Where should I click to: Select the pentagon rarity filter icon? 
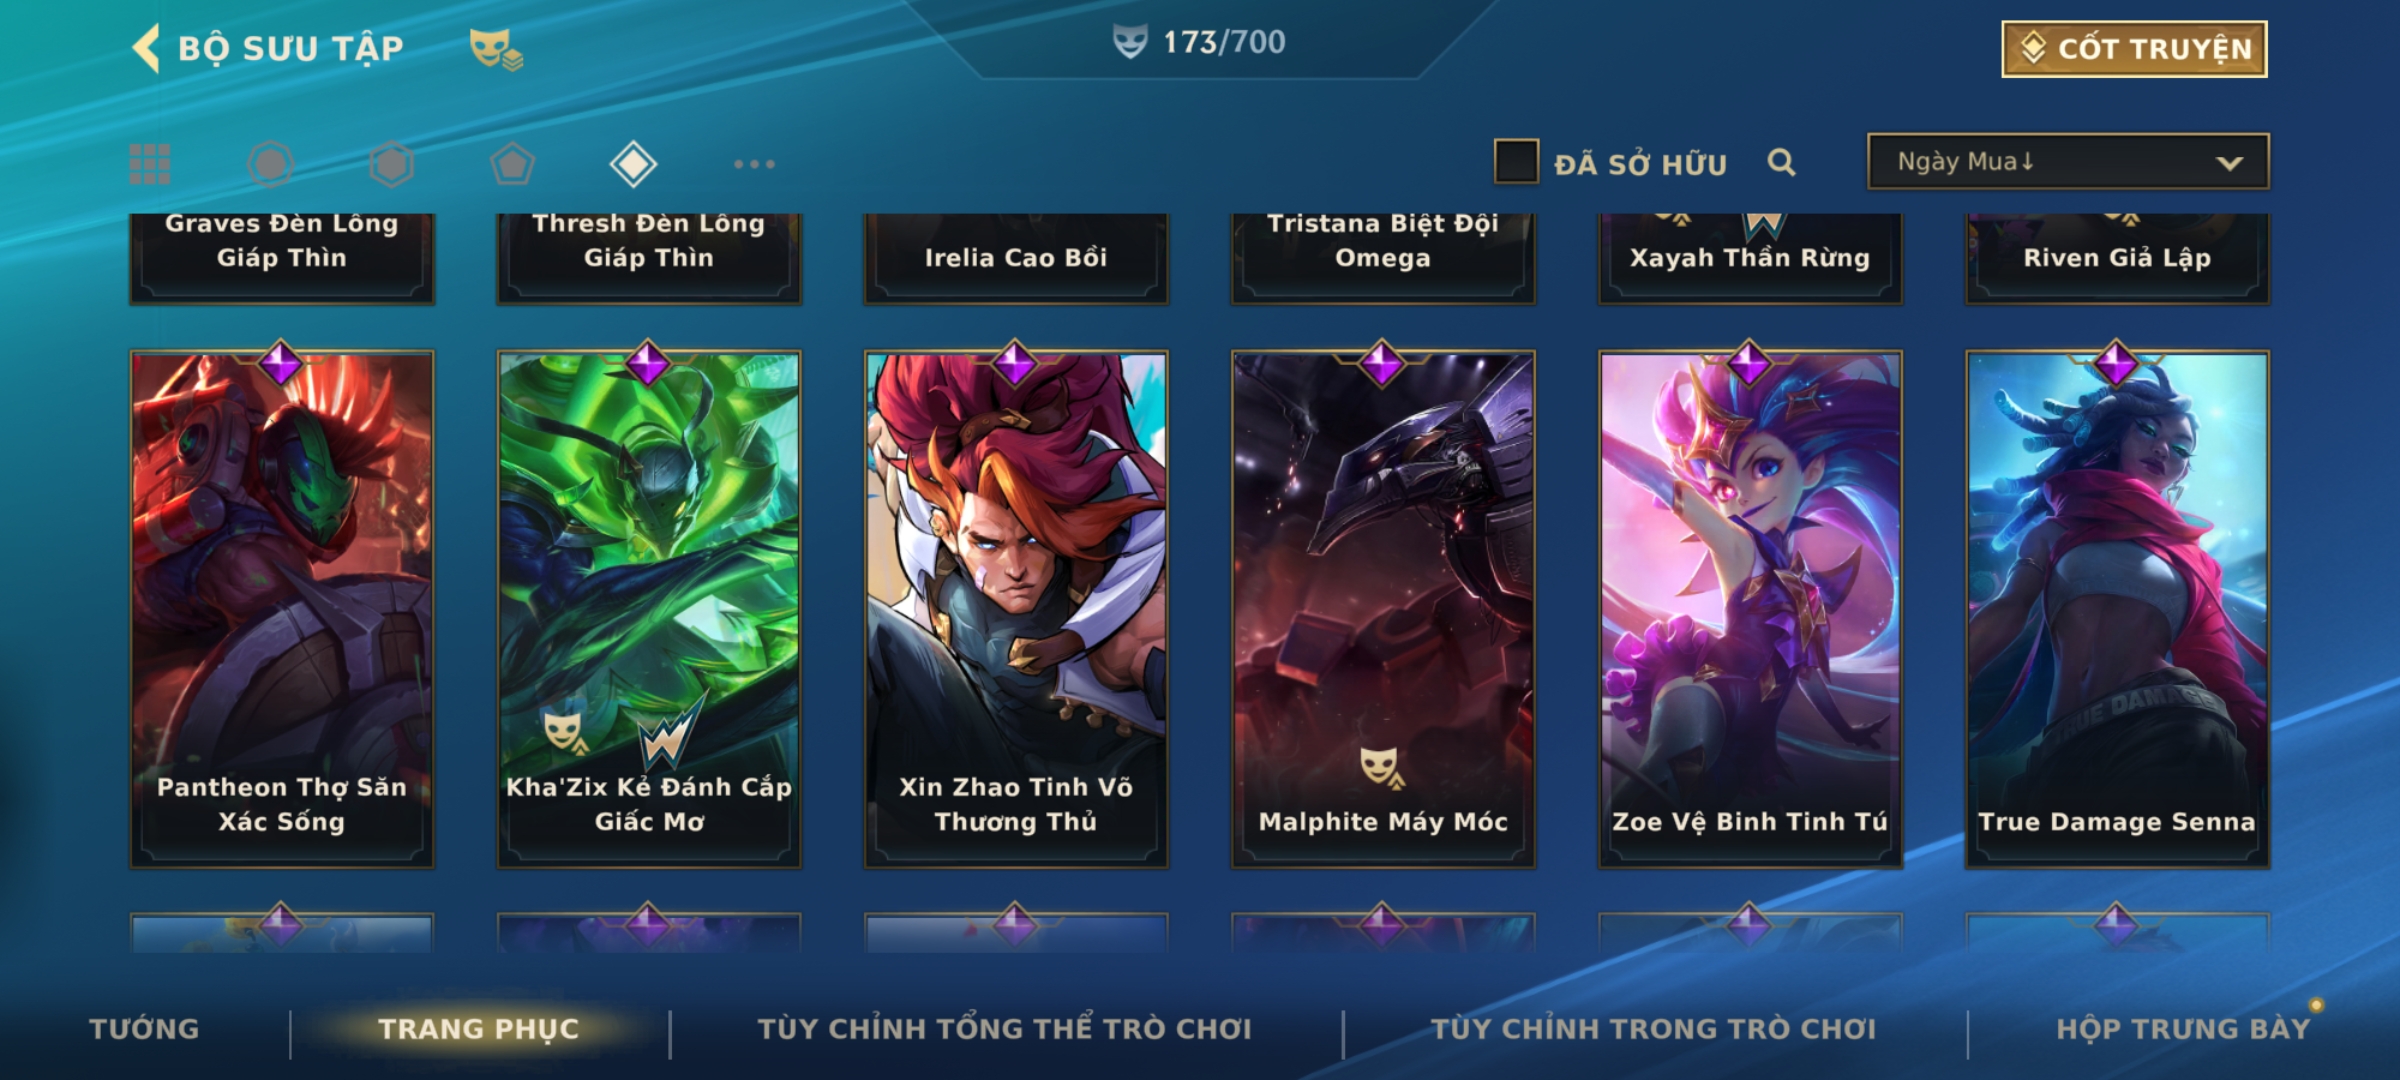tap(512, 164)
